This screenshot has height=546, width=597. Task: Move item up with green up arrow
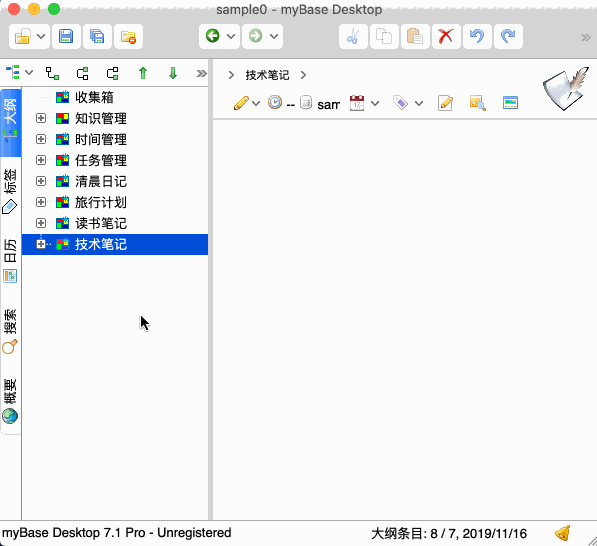click(143, 73)
